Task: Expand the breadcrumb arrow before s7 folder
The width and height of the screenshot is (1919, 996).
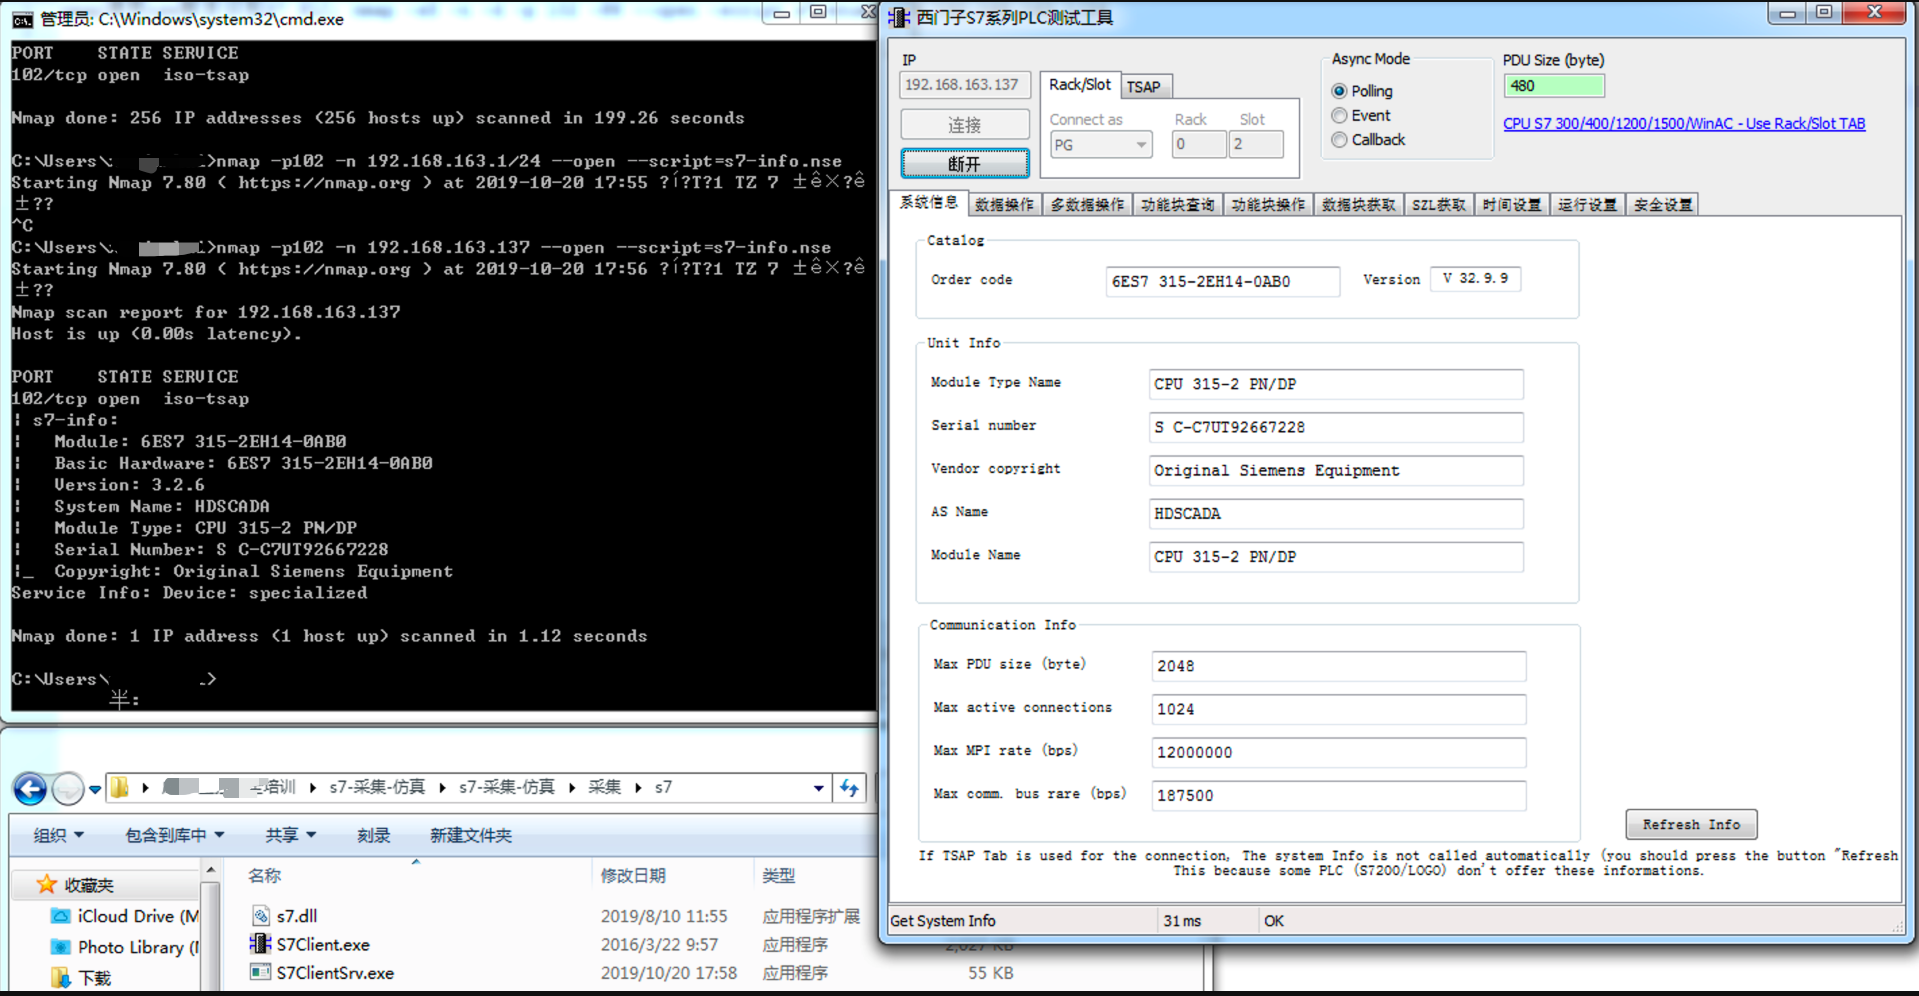Action: coord(638,788)
